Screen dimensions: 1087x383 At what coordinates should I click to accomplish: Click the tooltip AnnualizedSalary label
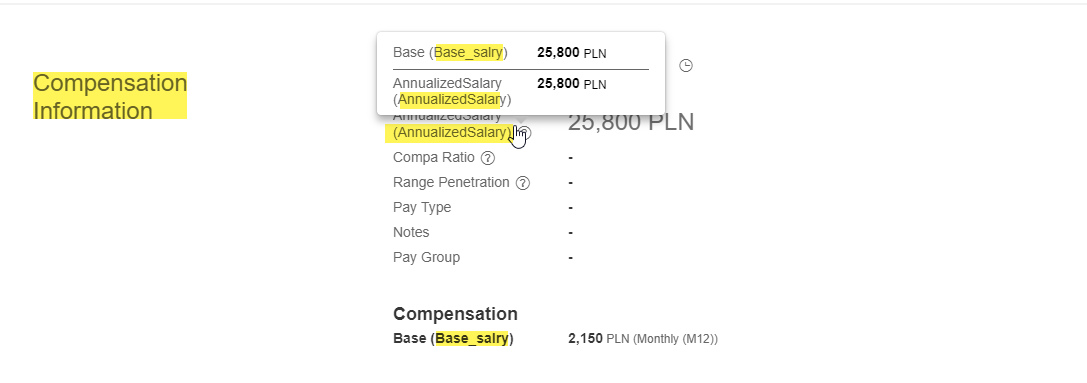(452, 92)
